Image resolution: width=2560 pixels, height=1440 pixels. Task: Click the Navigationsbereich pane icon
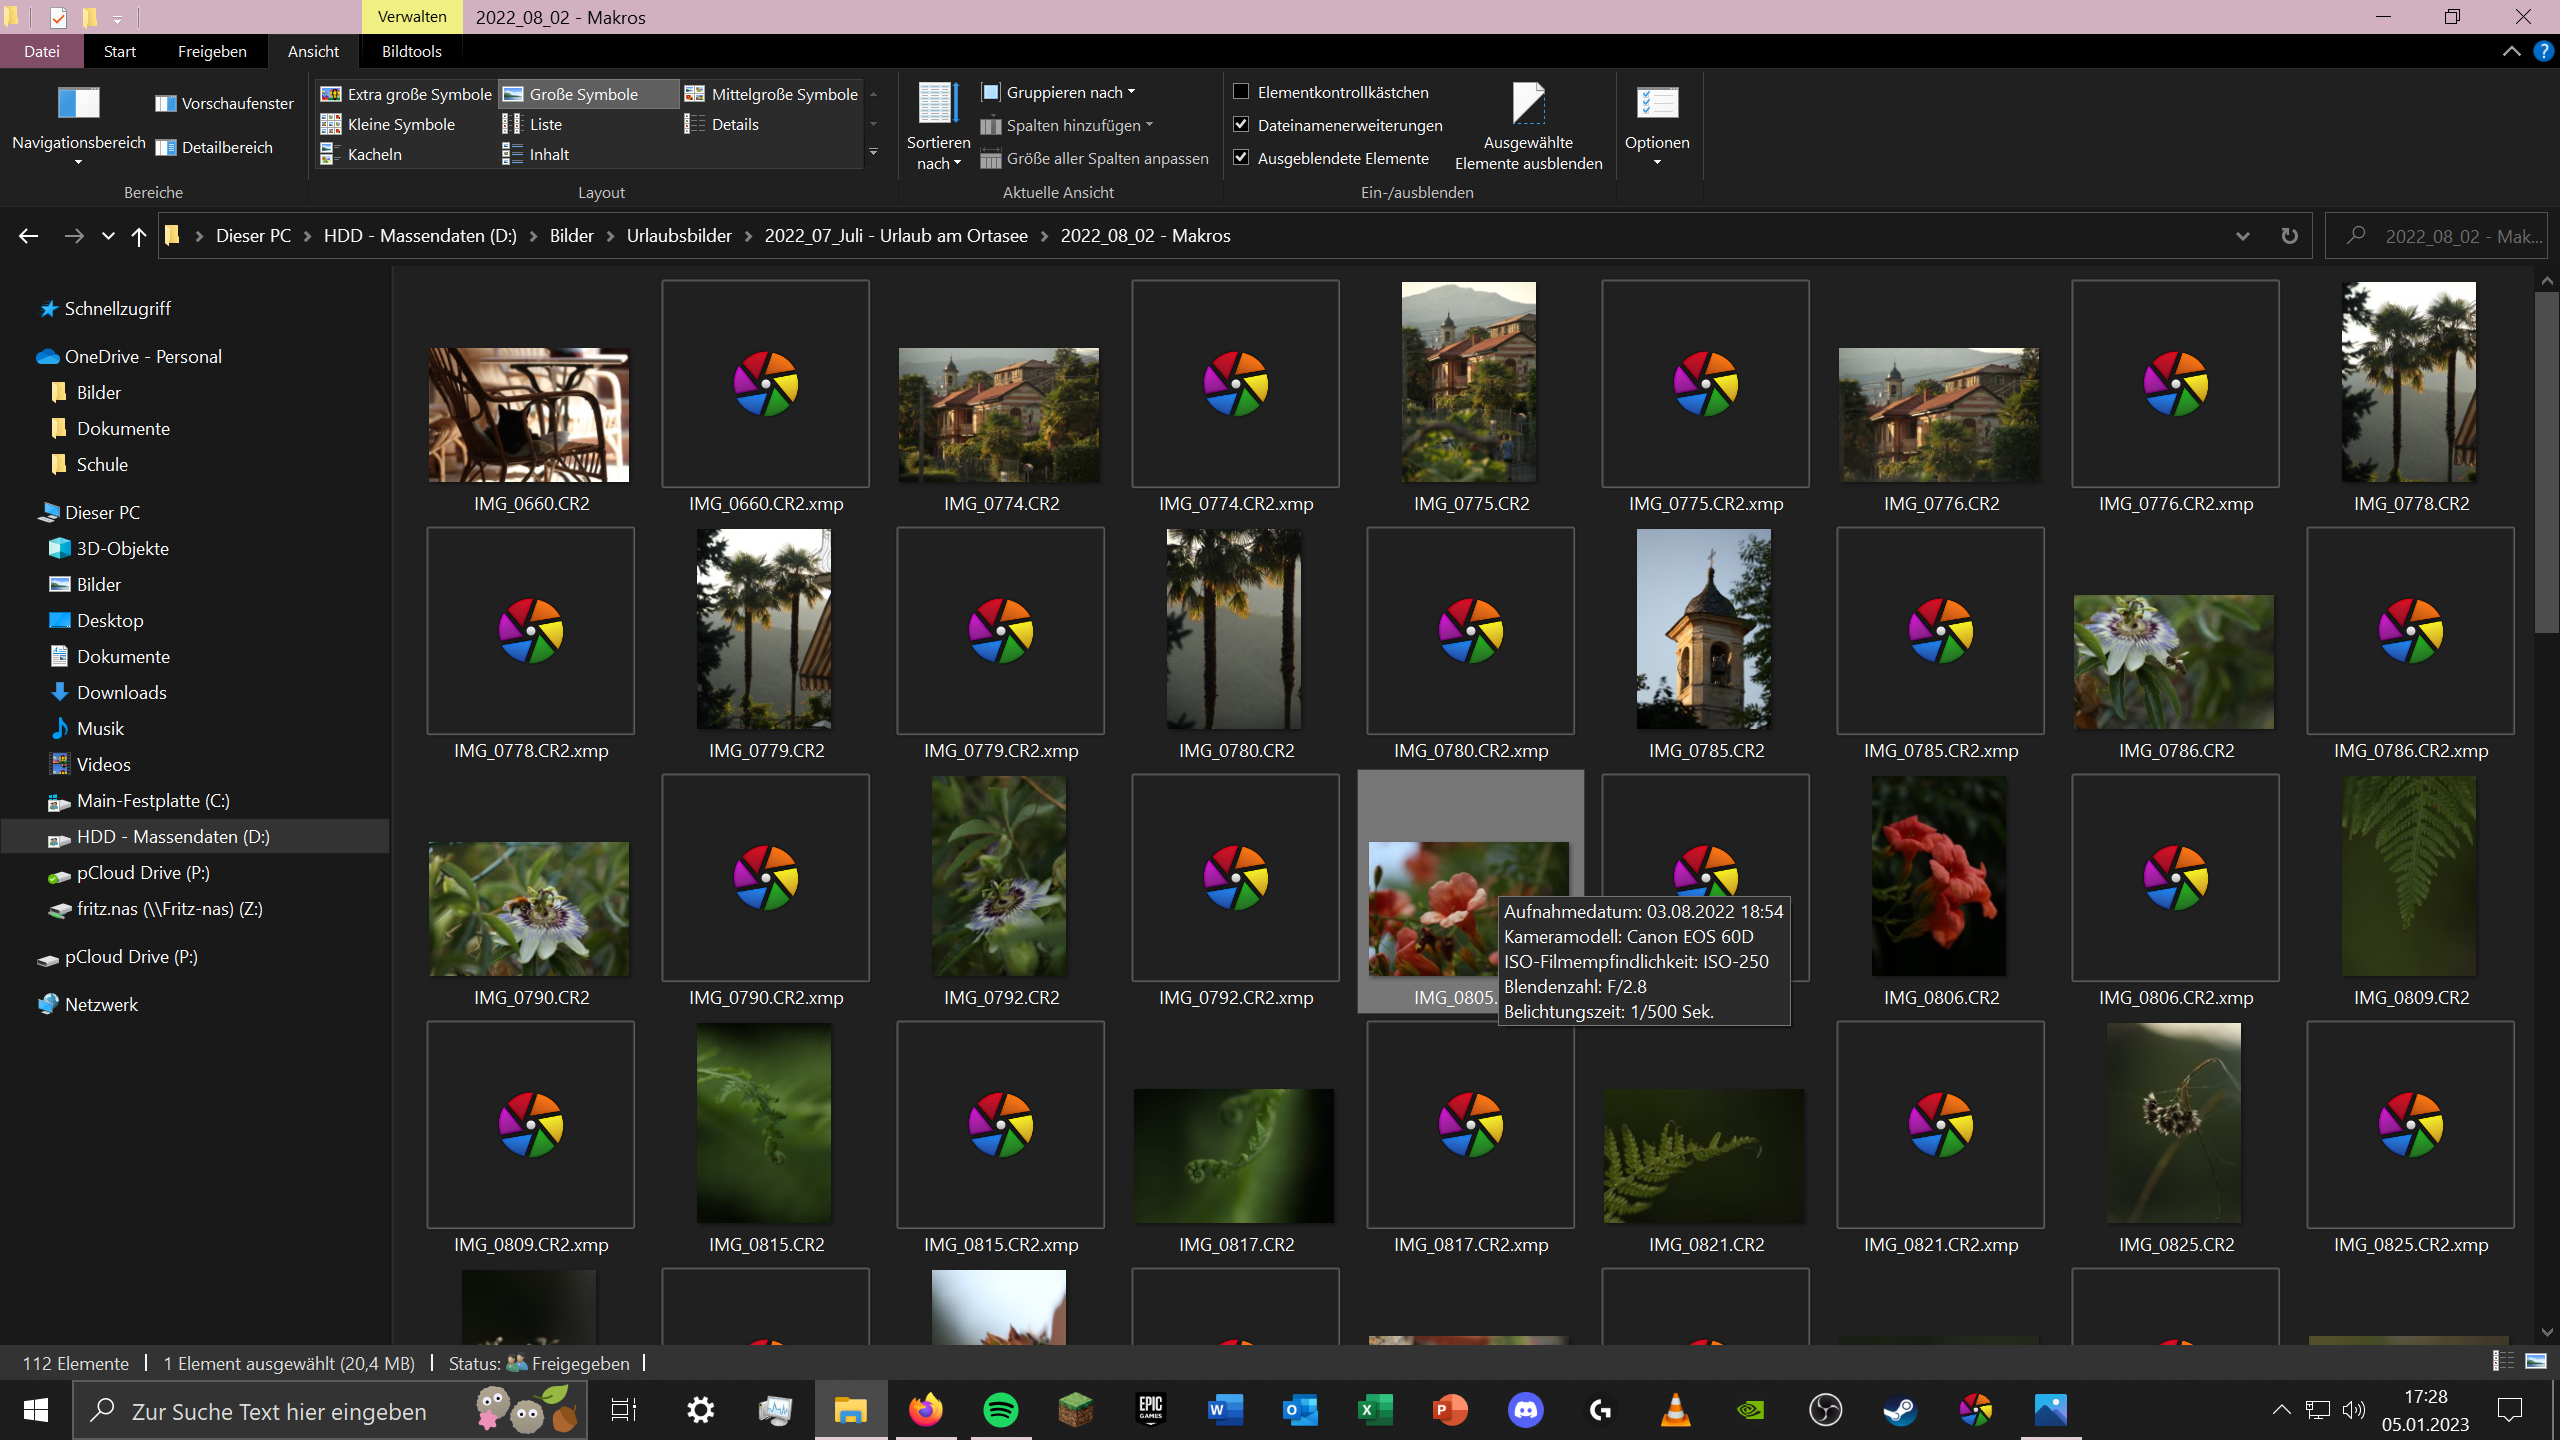click(x=78, y=104)
